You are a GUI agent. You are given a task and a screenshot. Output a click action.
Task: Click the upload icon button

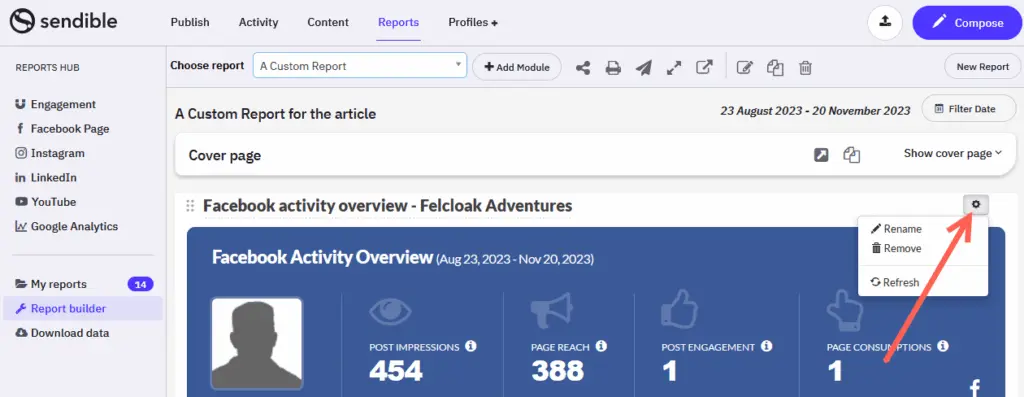[885, 23]
